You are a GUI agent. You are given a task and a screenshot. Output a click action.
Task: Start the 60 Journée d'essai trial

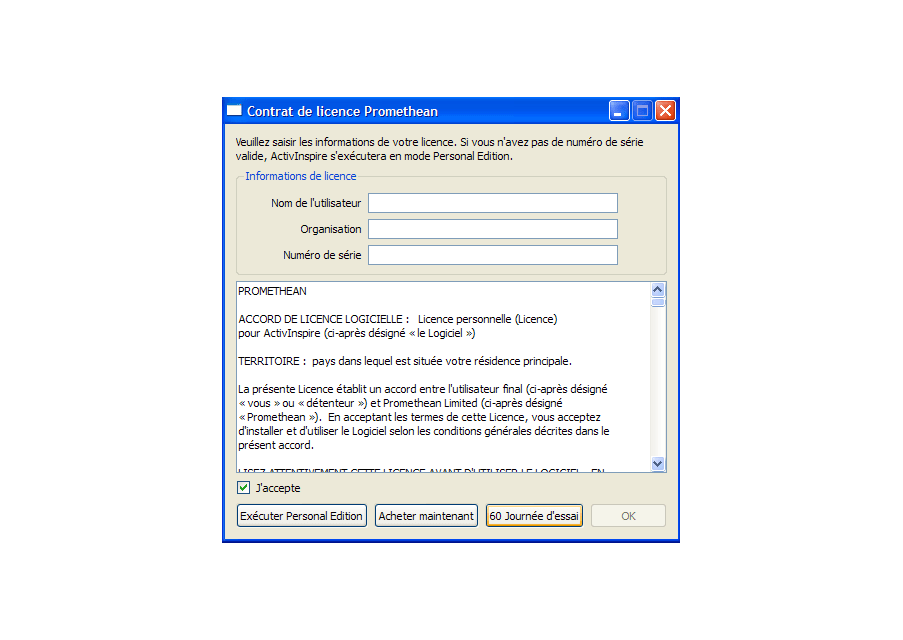tap(534, 516)
